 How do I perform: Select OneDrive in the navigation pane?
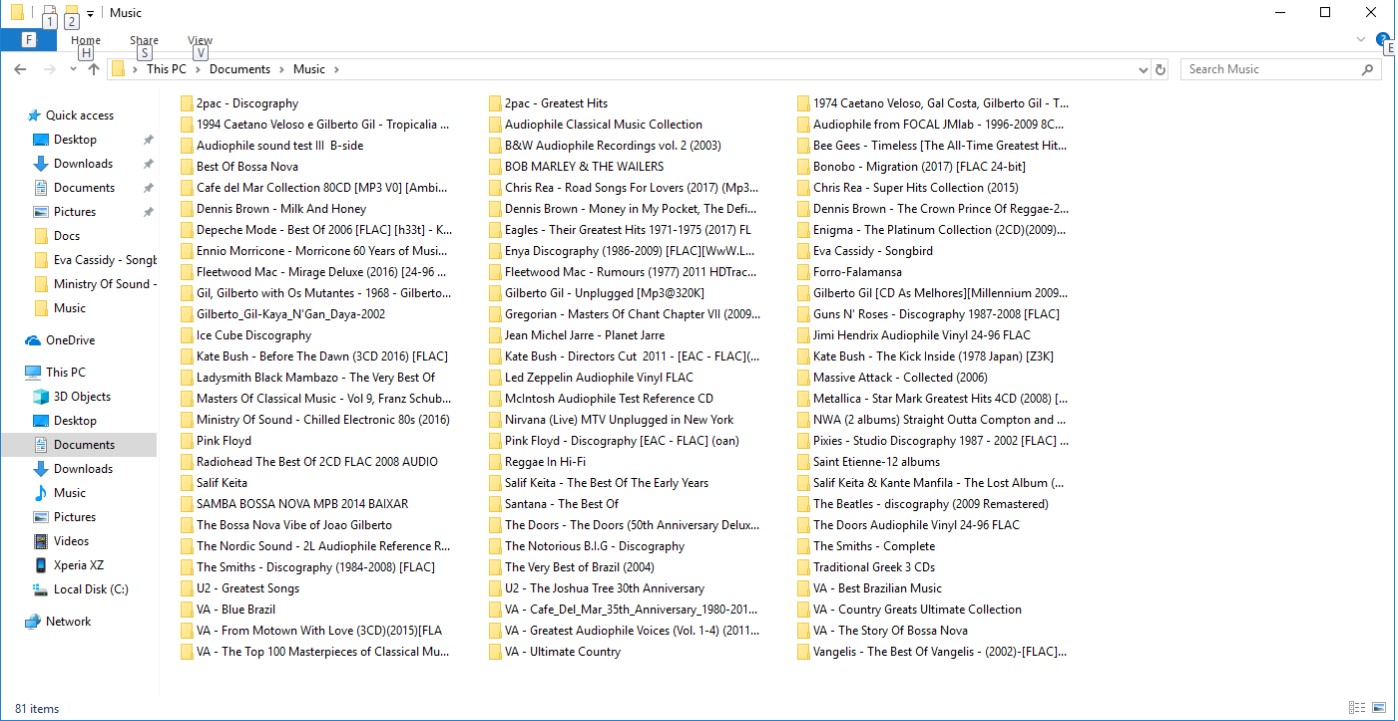click(70, 340)
